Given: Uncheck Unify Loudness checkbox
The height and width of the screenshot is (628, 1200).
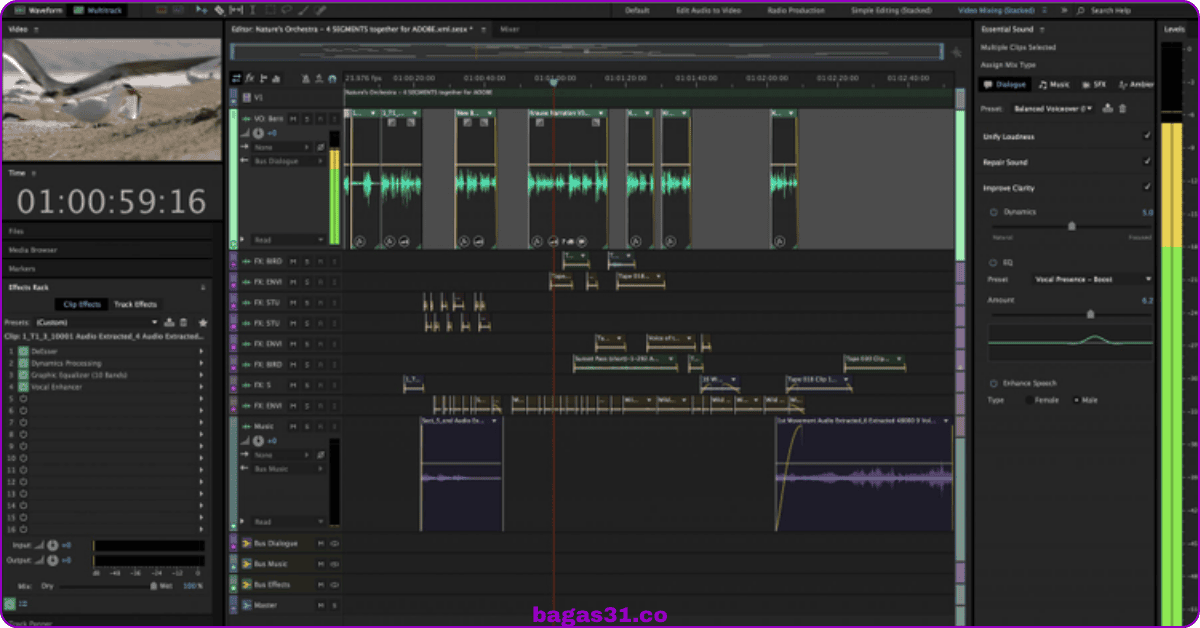Looking at the screenshot, I should [1147, 136].
